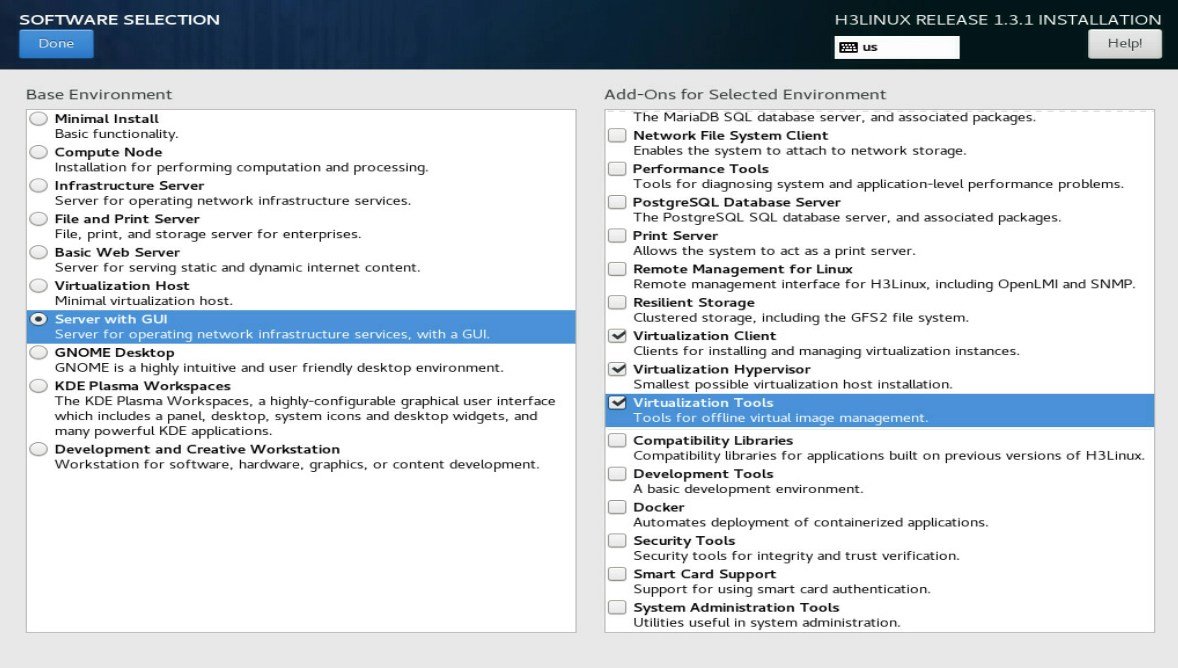
Task: Select the GNOME Desktop radio button
Action: point(38,352)
